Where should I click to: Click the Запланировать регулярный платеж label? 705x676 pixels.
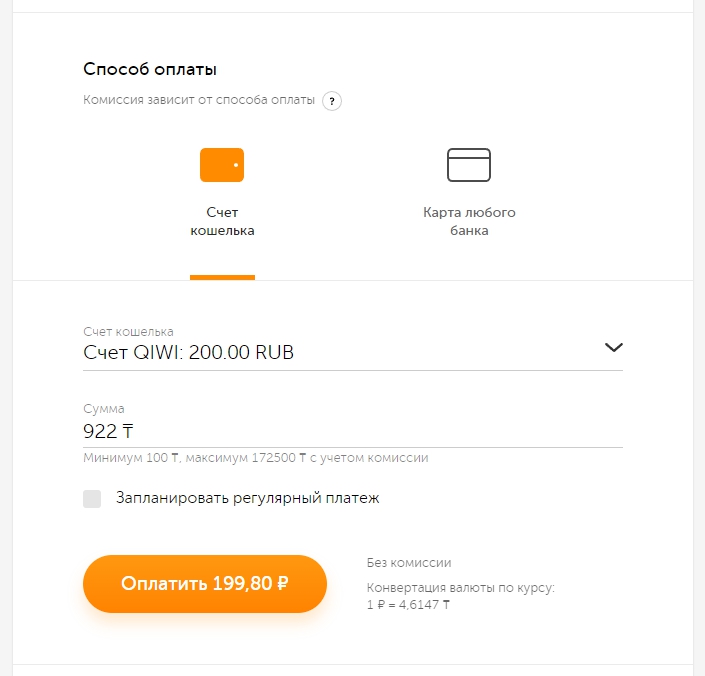coord(248,498)
